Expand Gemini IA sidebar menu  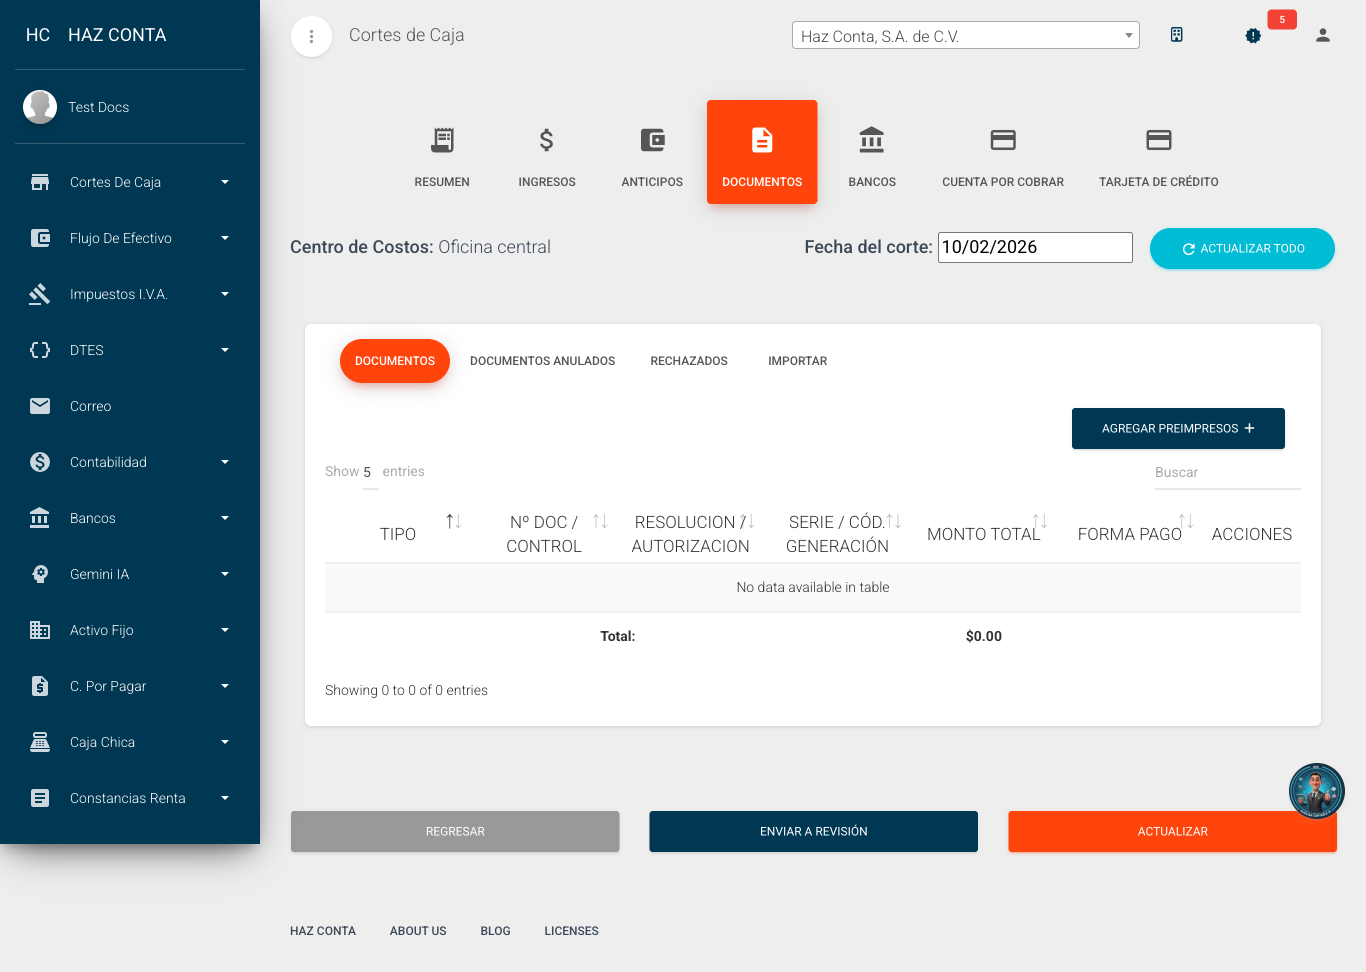(x=130, y=574)
